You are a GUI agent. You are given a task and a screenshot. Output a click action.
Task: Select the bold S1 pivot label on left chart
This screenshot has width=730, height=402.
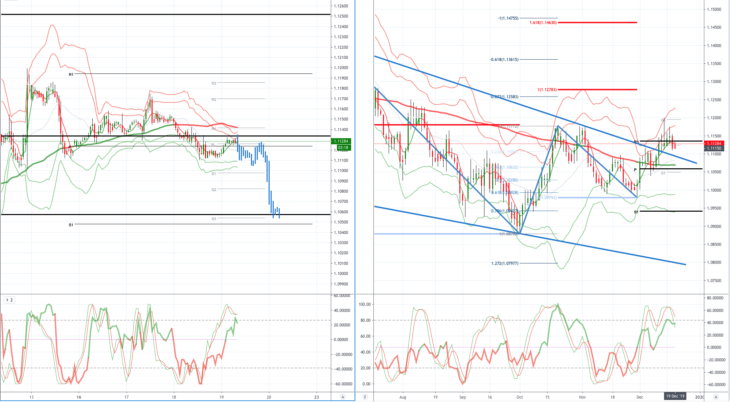point(71,225)
